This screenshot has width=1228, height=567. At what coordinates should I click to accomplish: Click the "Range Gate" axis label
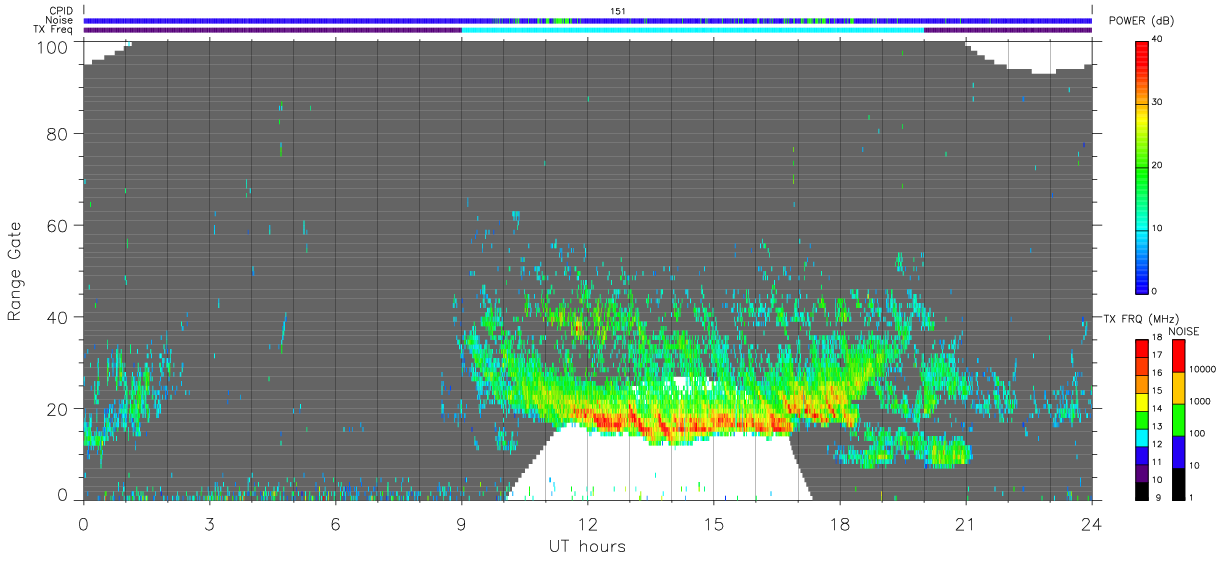click(x=15, y=272)
